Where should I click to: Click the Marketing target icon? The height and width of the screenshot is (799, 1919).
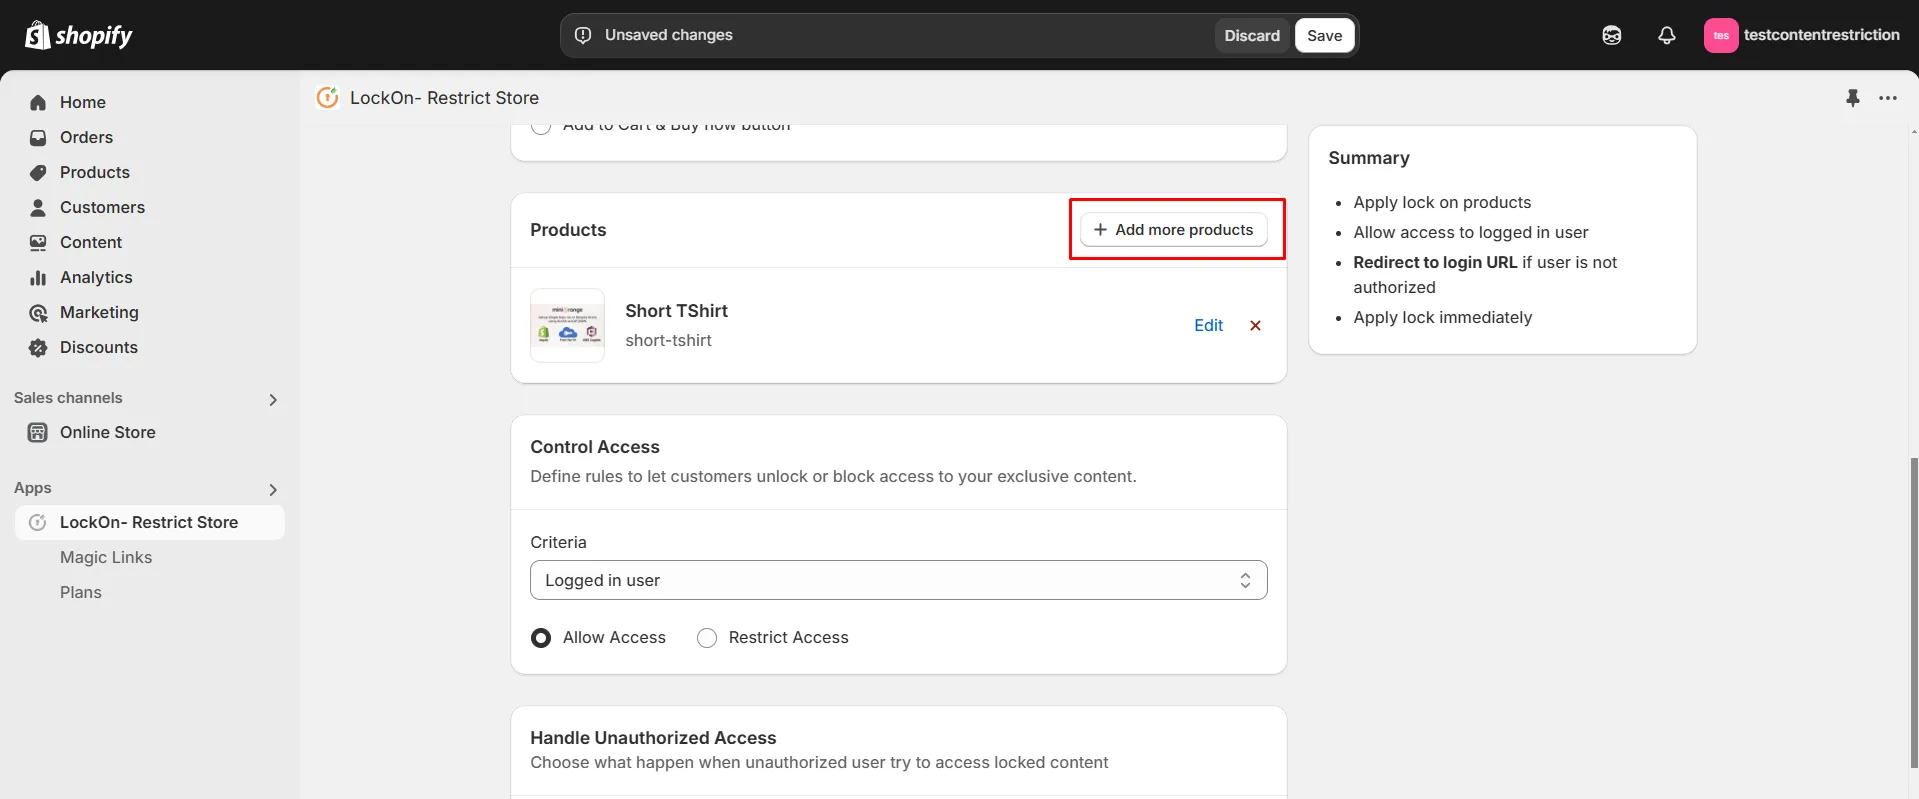[38, 313]
